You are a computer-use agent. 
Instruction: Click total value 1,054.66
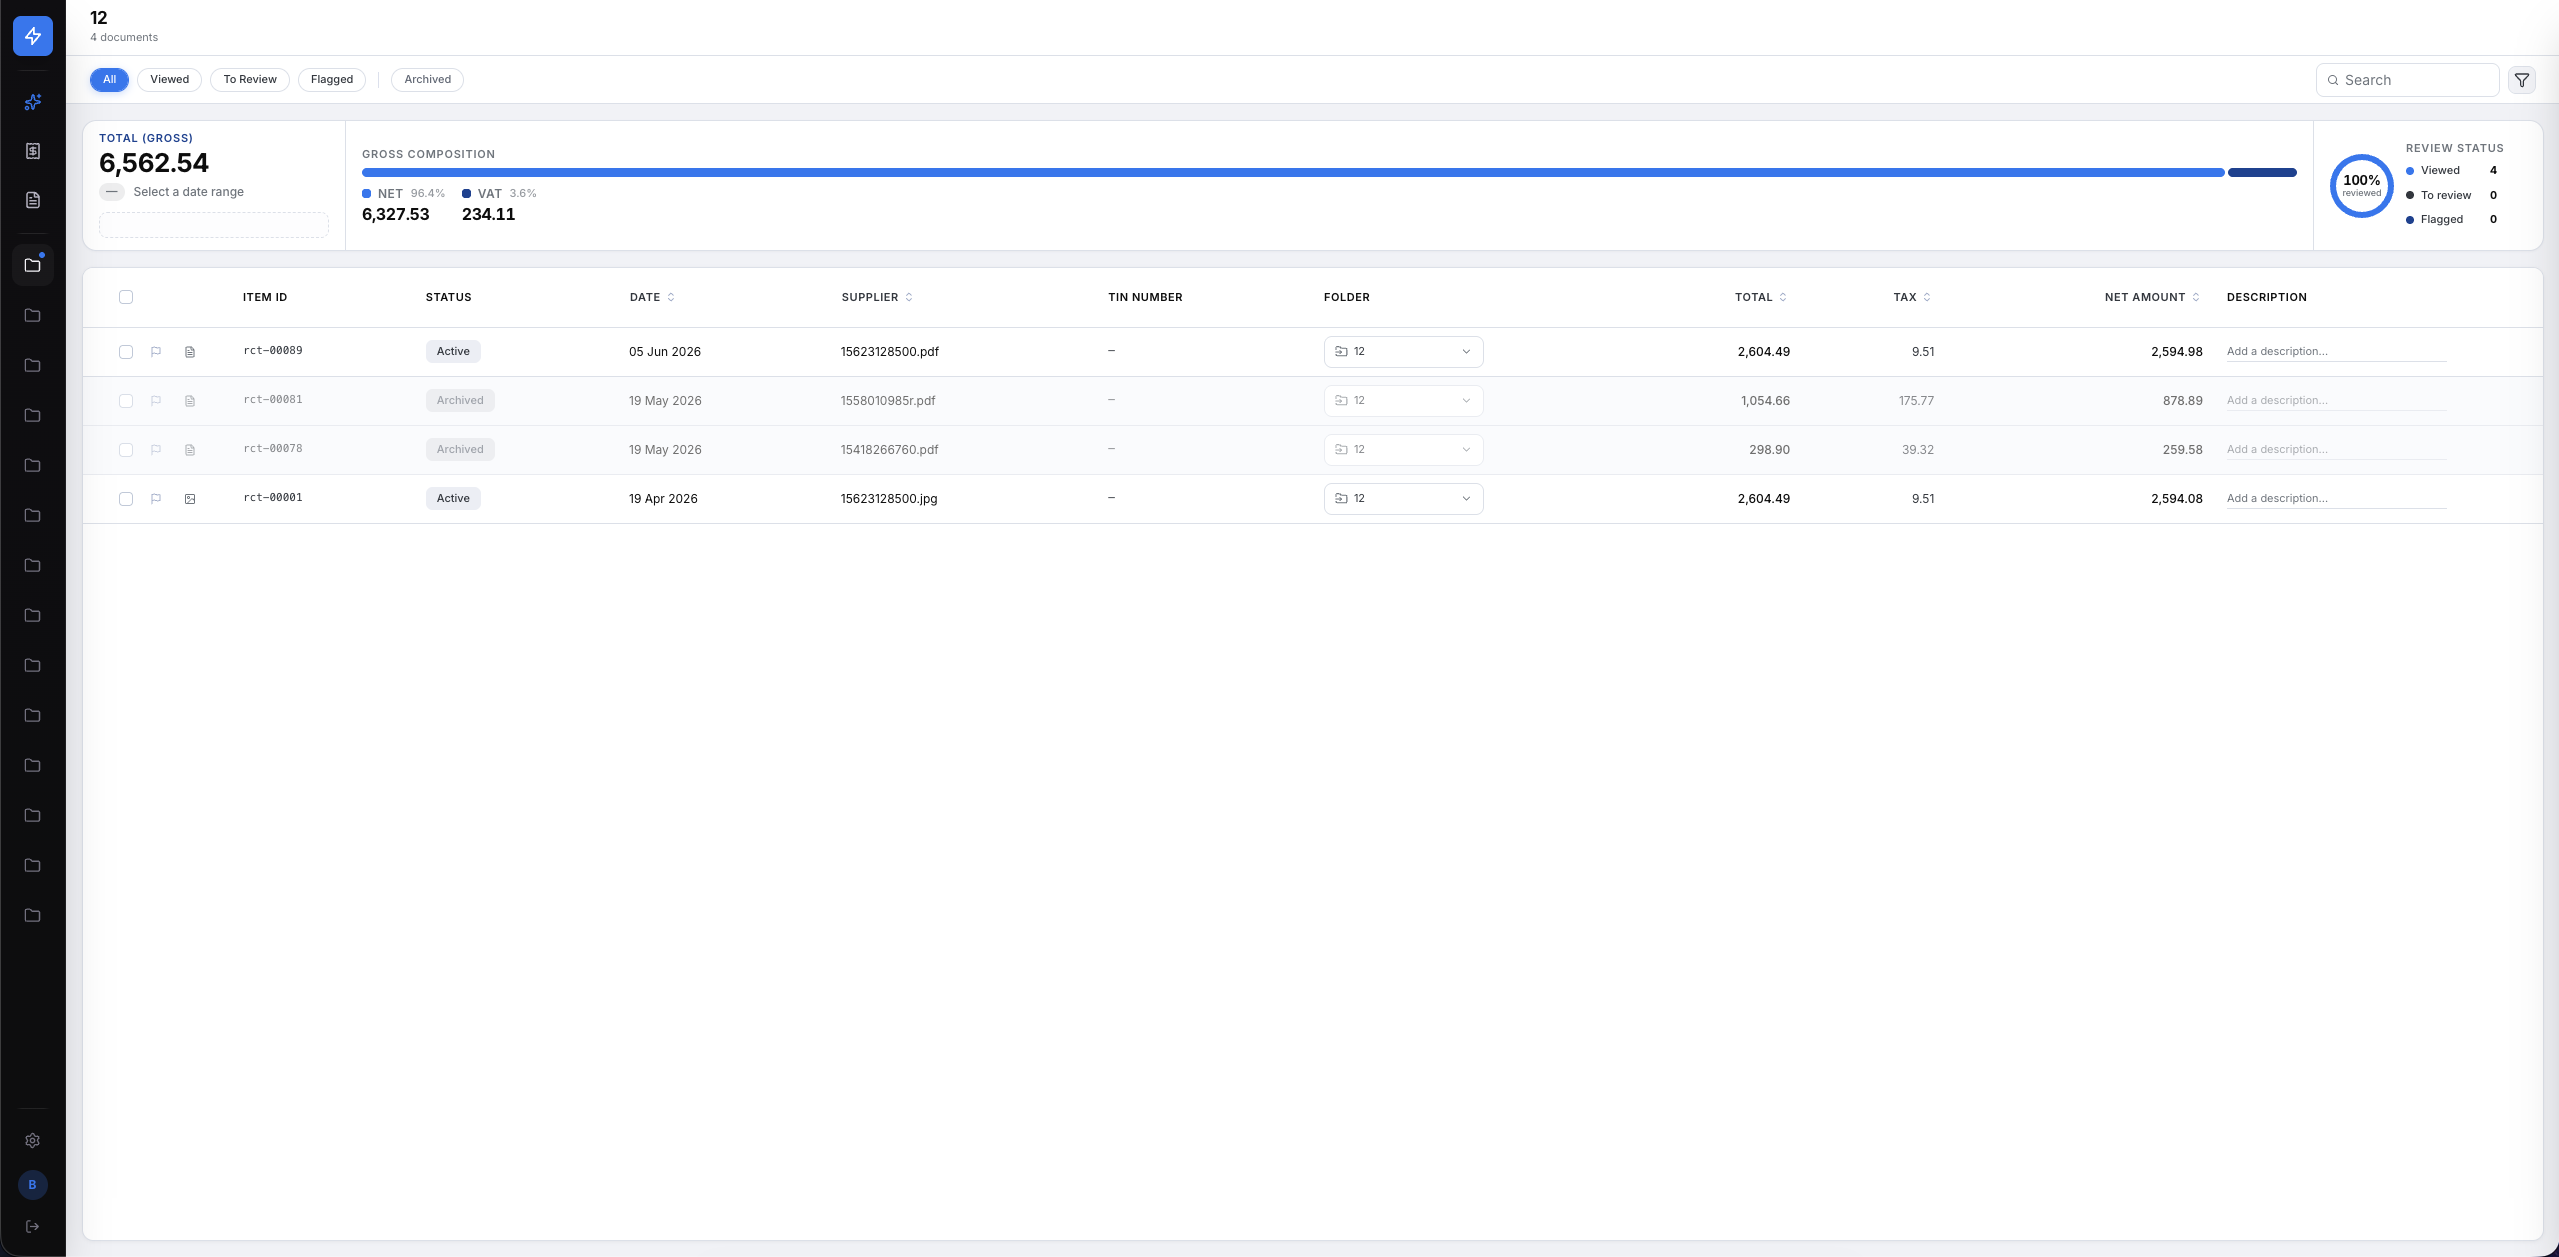pos(1765,401)
